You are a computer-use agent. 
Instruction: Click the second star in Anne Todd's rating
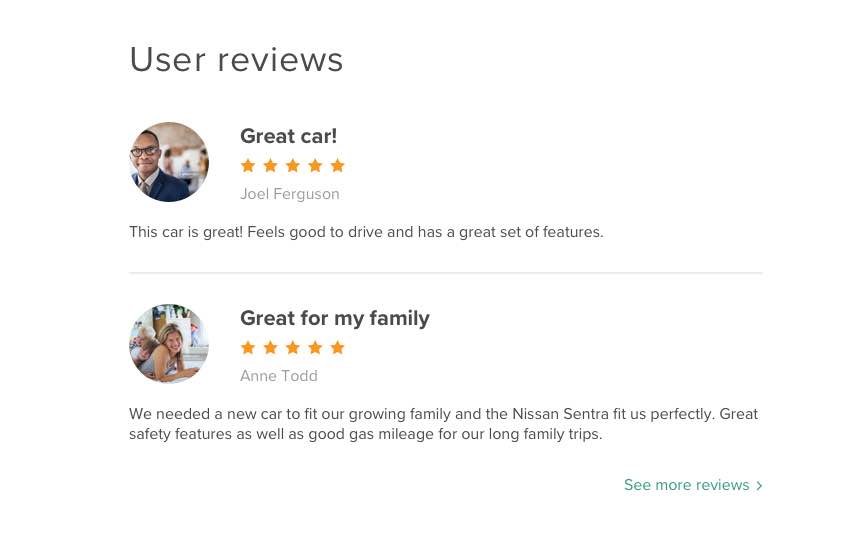[x=271, y=347]
